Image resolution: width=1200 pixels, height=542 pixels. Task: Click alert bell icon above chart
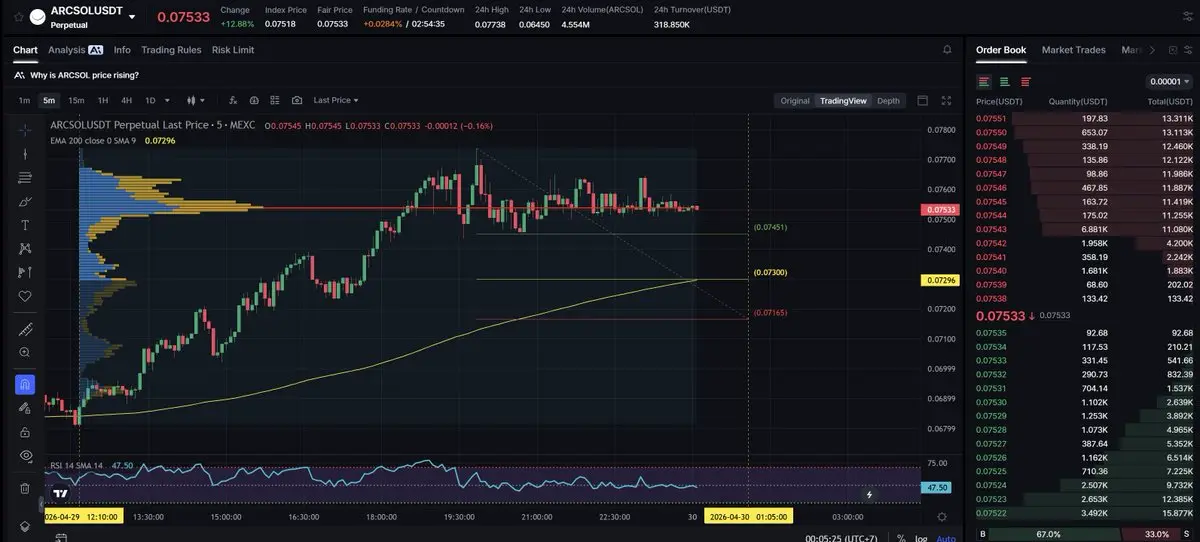click(x=947, y=49)
